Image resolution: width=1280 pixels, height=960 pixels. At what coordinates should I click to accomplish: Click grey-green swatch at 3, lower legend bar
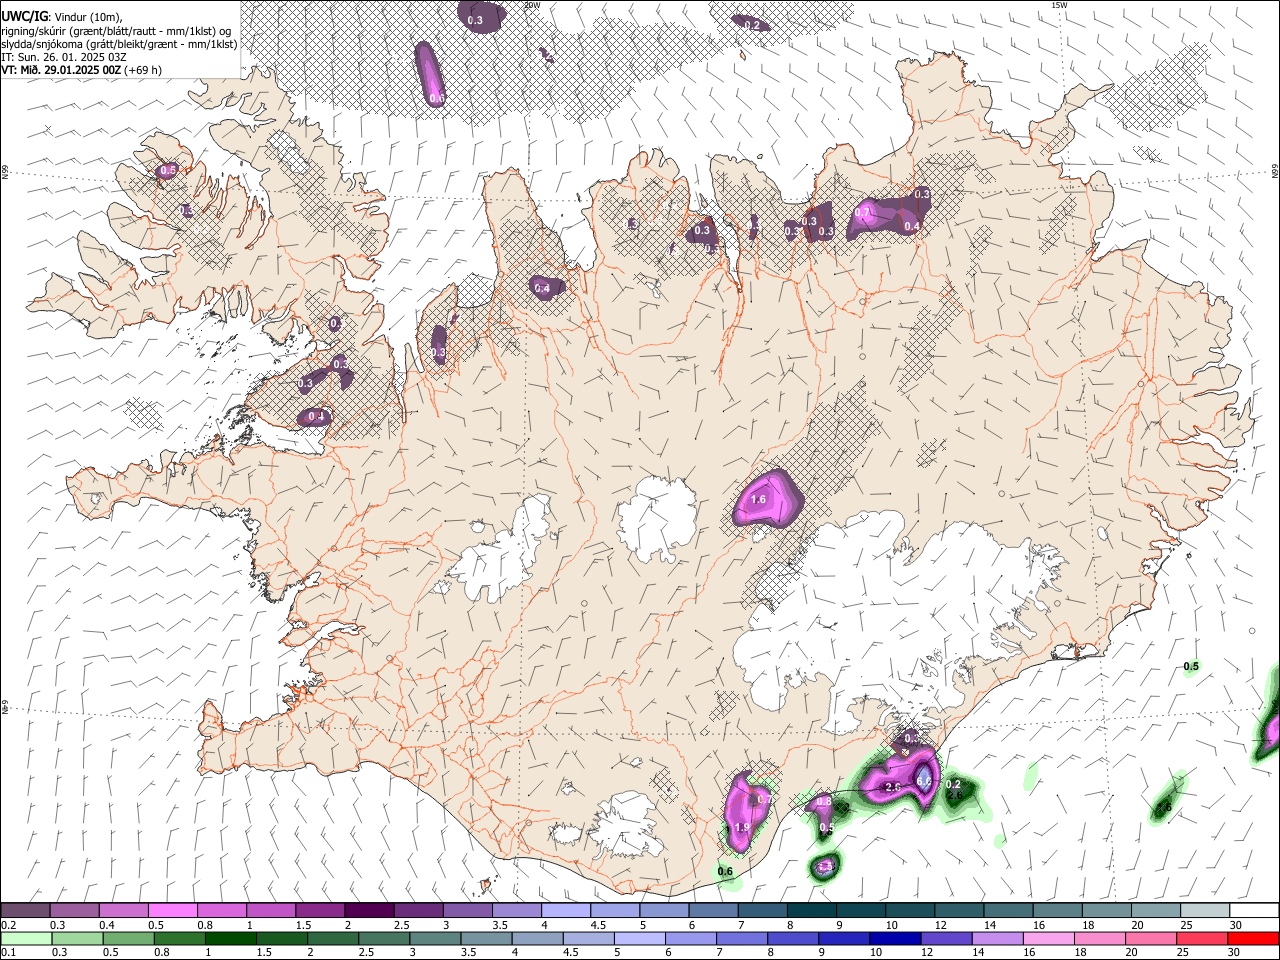click(435, 938)
